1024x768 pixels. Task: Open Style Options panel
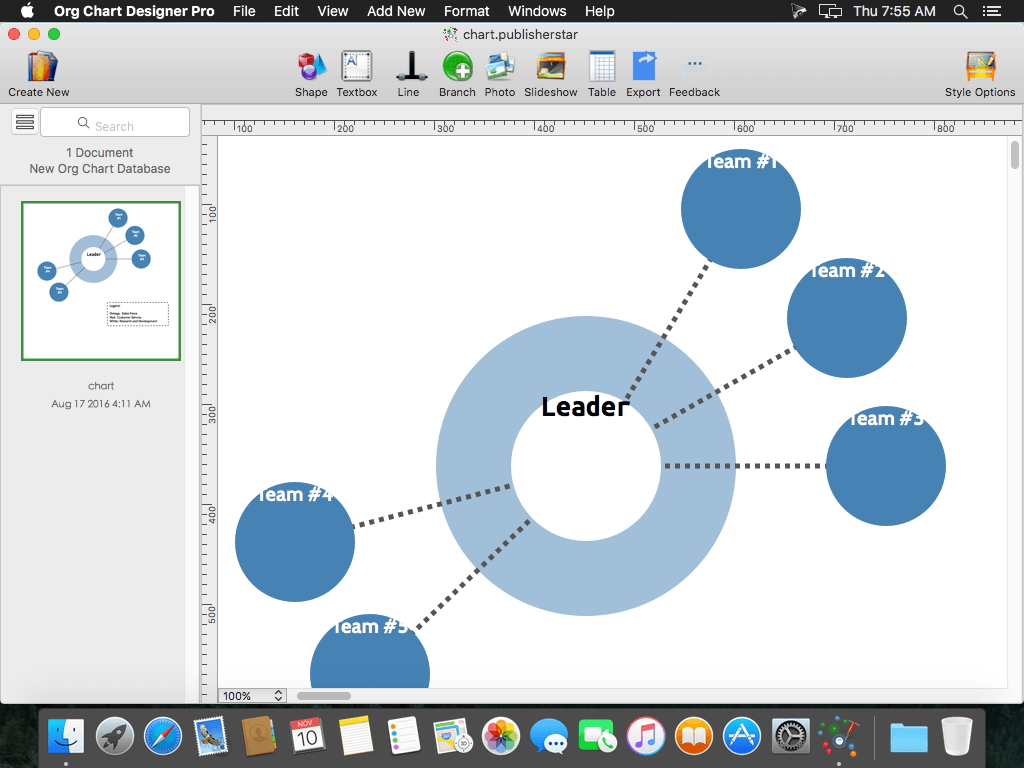980,67
